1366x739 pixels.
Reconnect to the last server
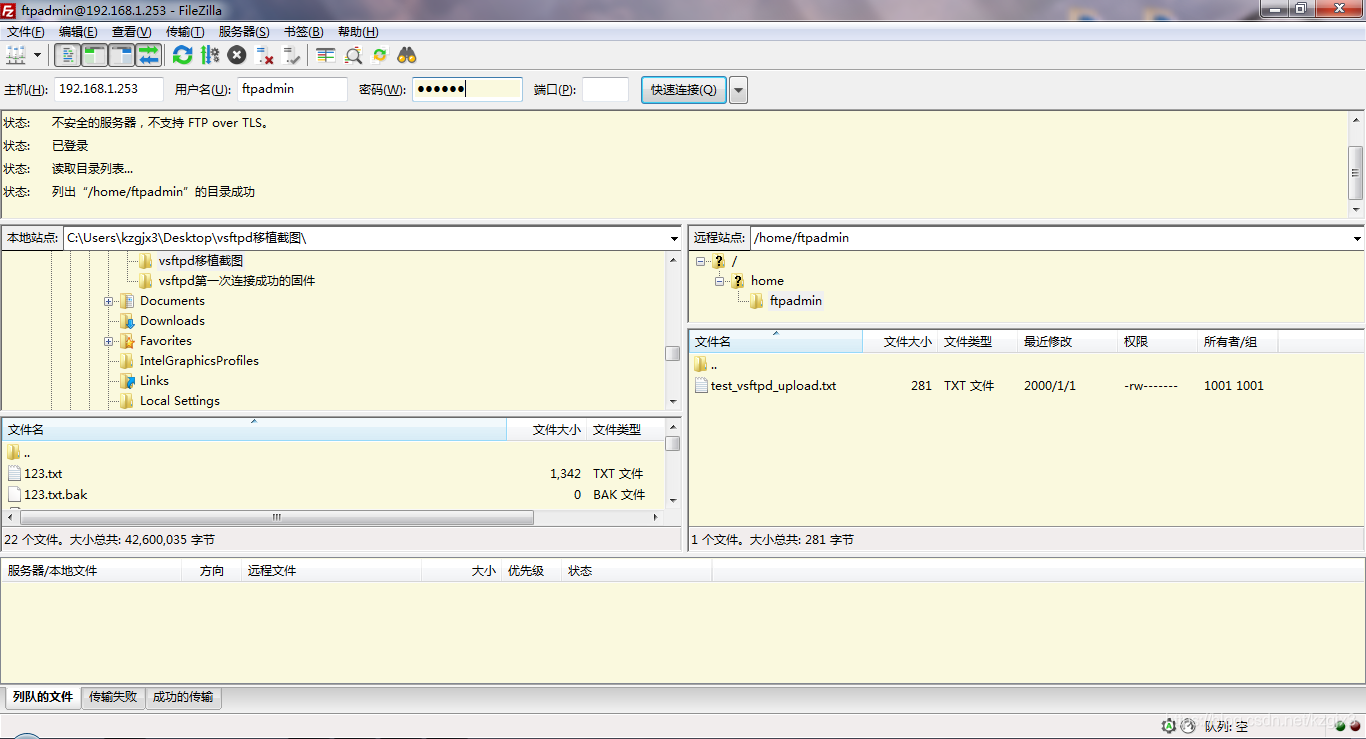(x=292, y=55)
